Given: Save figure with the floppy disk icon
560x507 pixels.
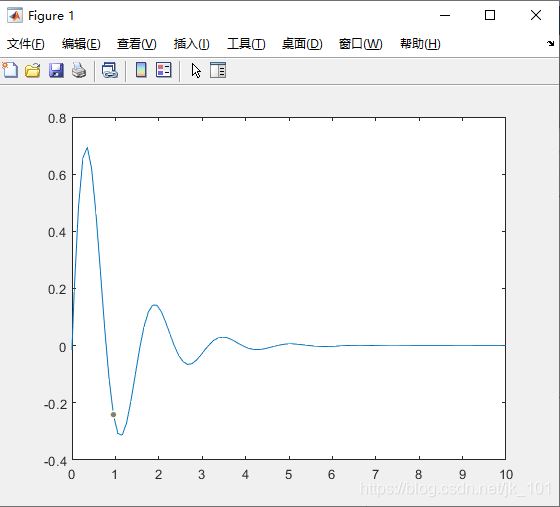Looking at the screenshot, I should [x=56, y=70].
